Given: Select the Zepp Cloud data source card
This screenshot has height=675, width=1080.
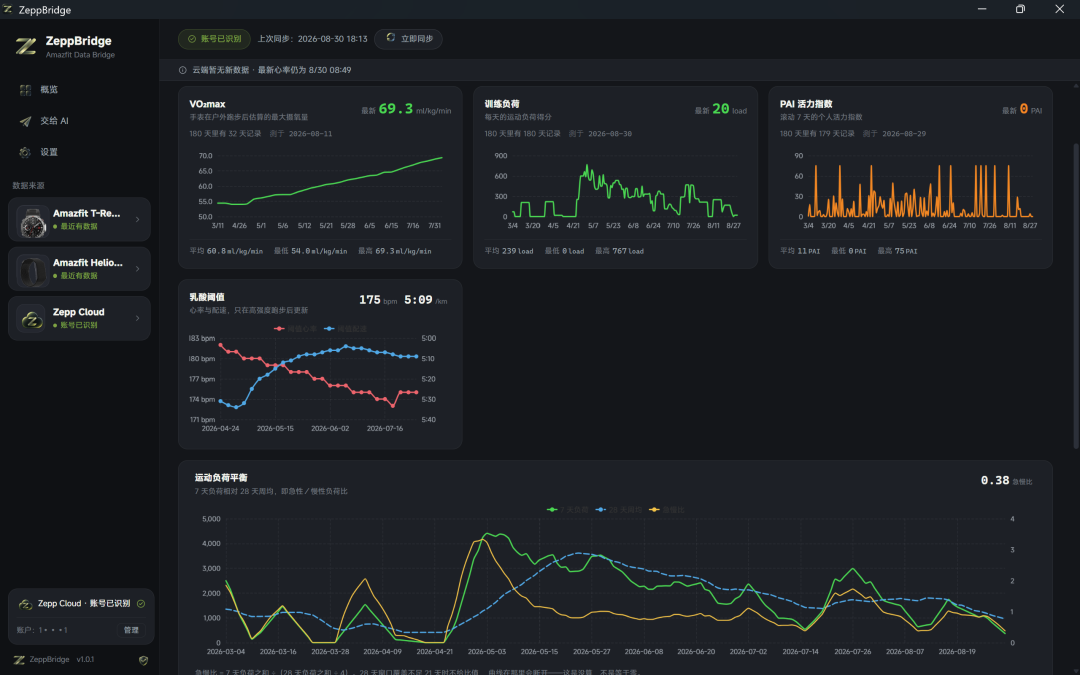Looking at the screenshot, I should 79,318.
